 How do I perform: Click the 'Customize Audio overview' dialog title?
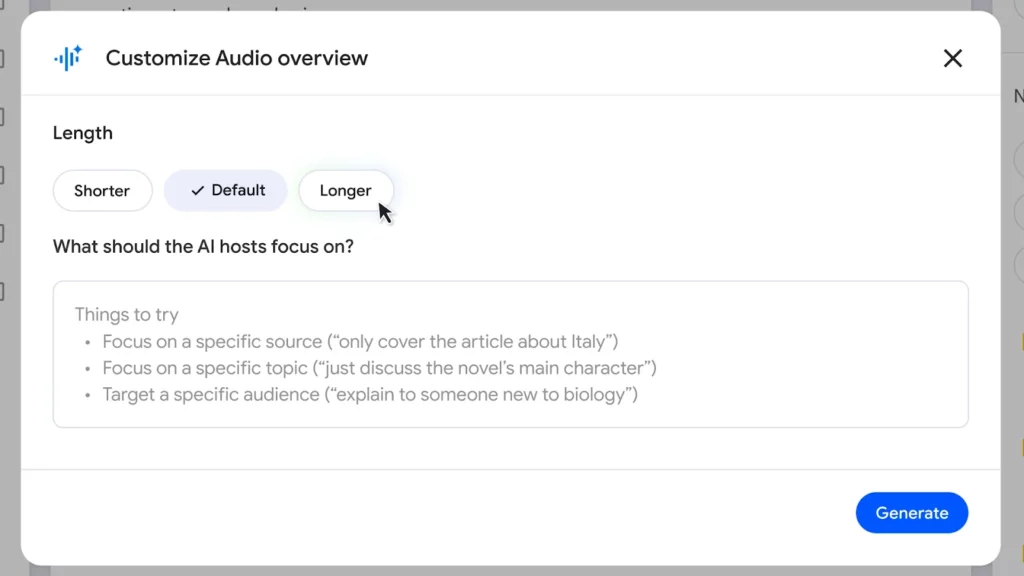click(236, 58)
